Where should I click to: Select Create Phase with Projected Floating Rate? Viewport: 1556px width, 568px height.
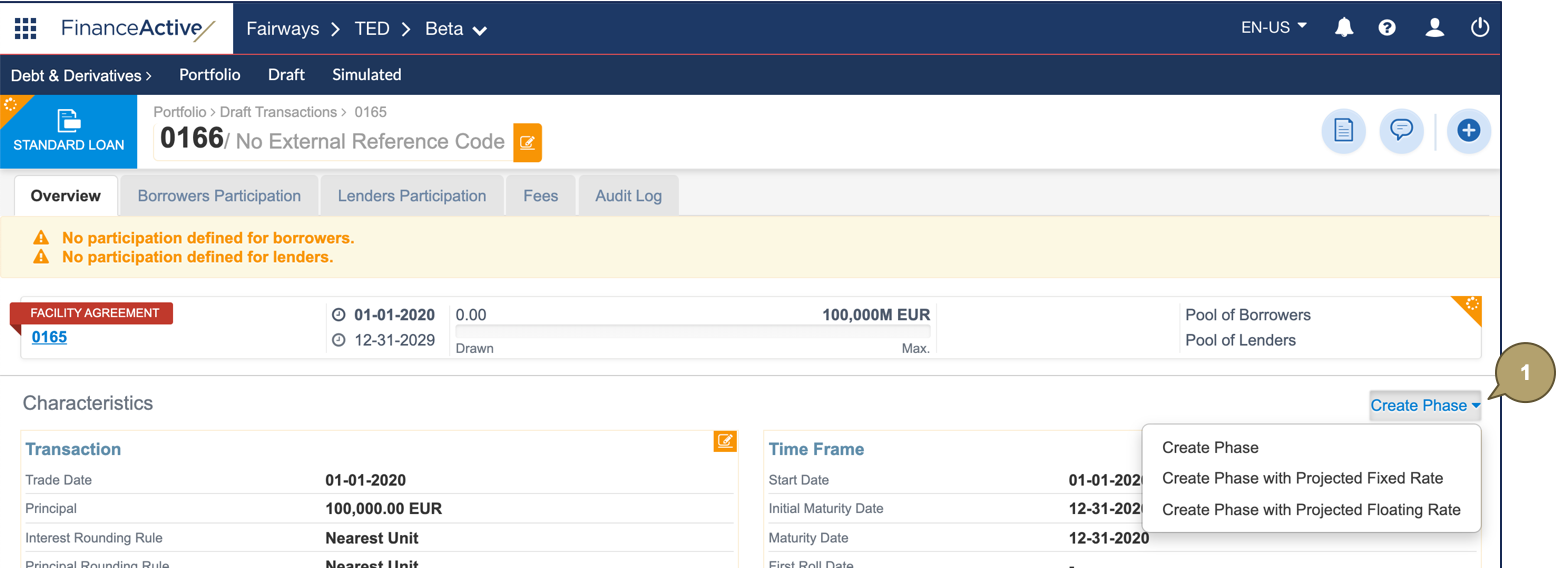point(1311,509)
